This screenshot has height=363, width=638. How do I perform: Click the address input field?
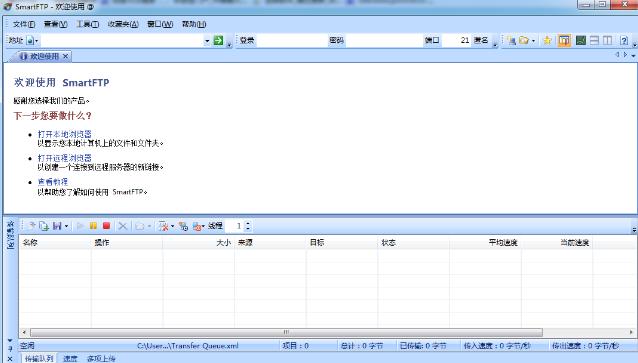pos(122,40)
